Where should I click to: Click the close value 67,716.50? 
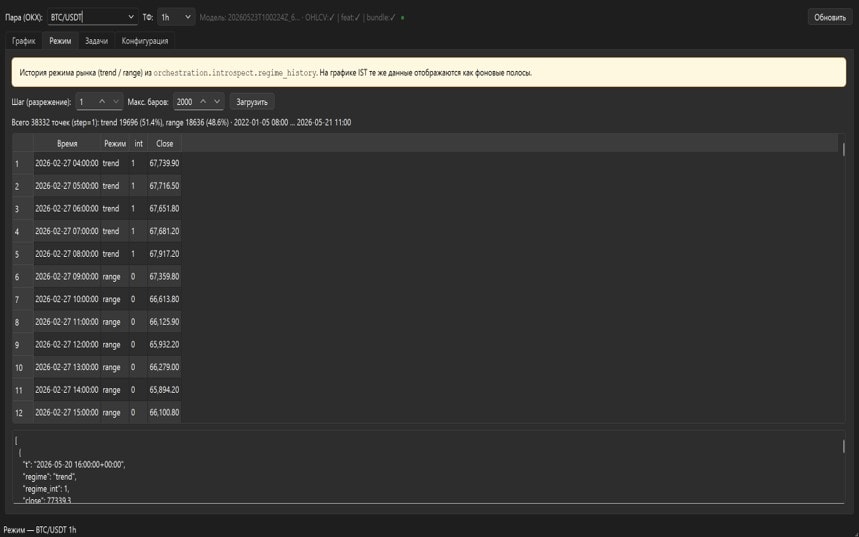coord(164,186)
